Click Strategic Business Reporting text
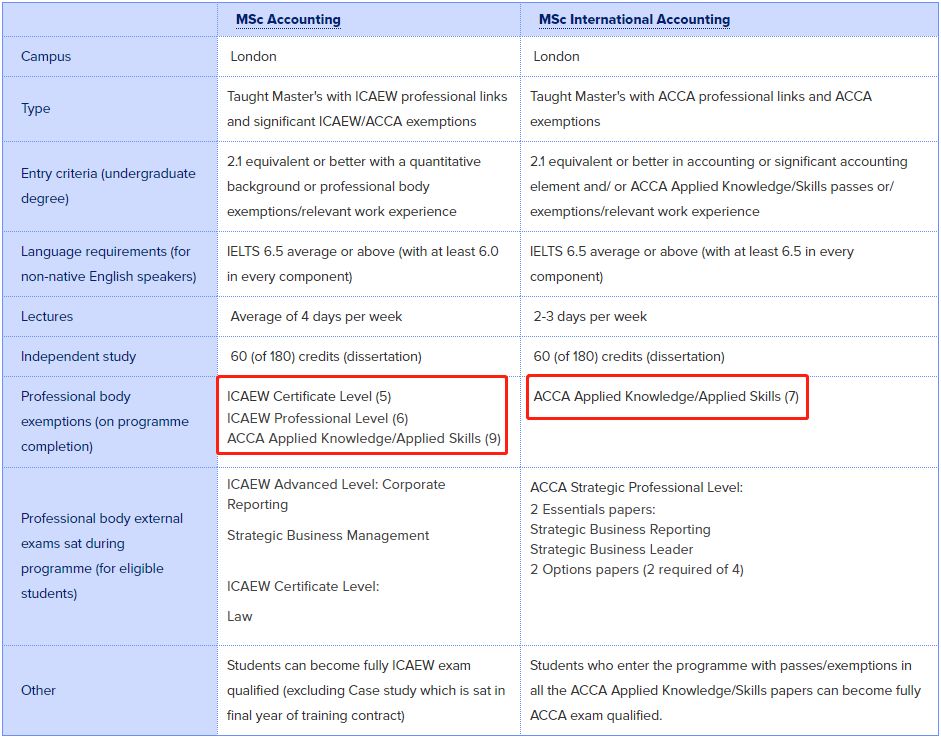This screenshot has height=738, width=941. 620,529
